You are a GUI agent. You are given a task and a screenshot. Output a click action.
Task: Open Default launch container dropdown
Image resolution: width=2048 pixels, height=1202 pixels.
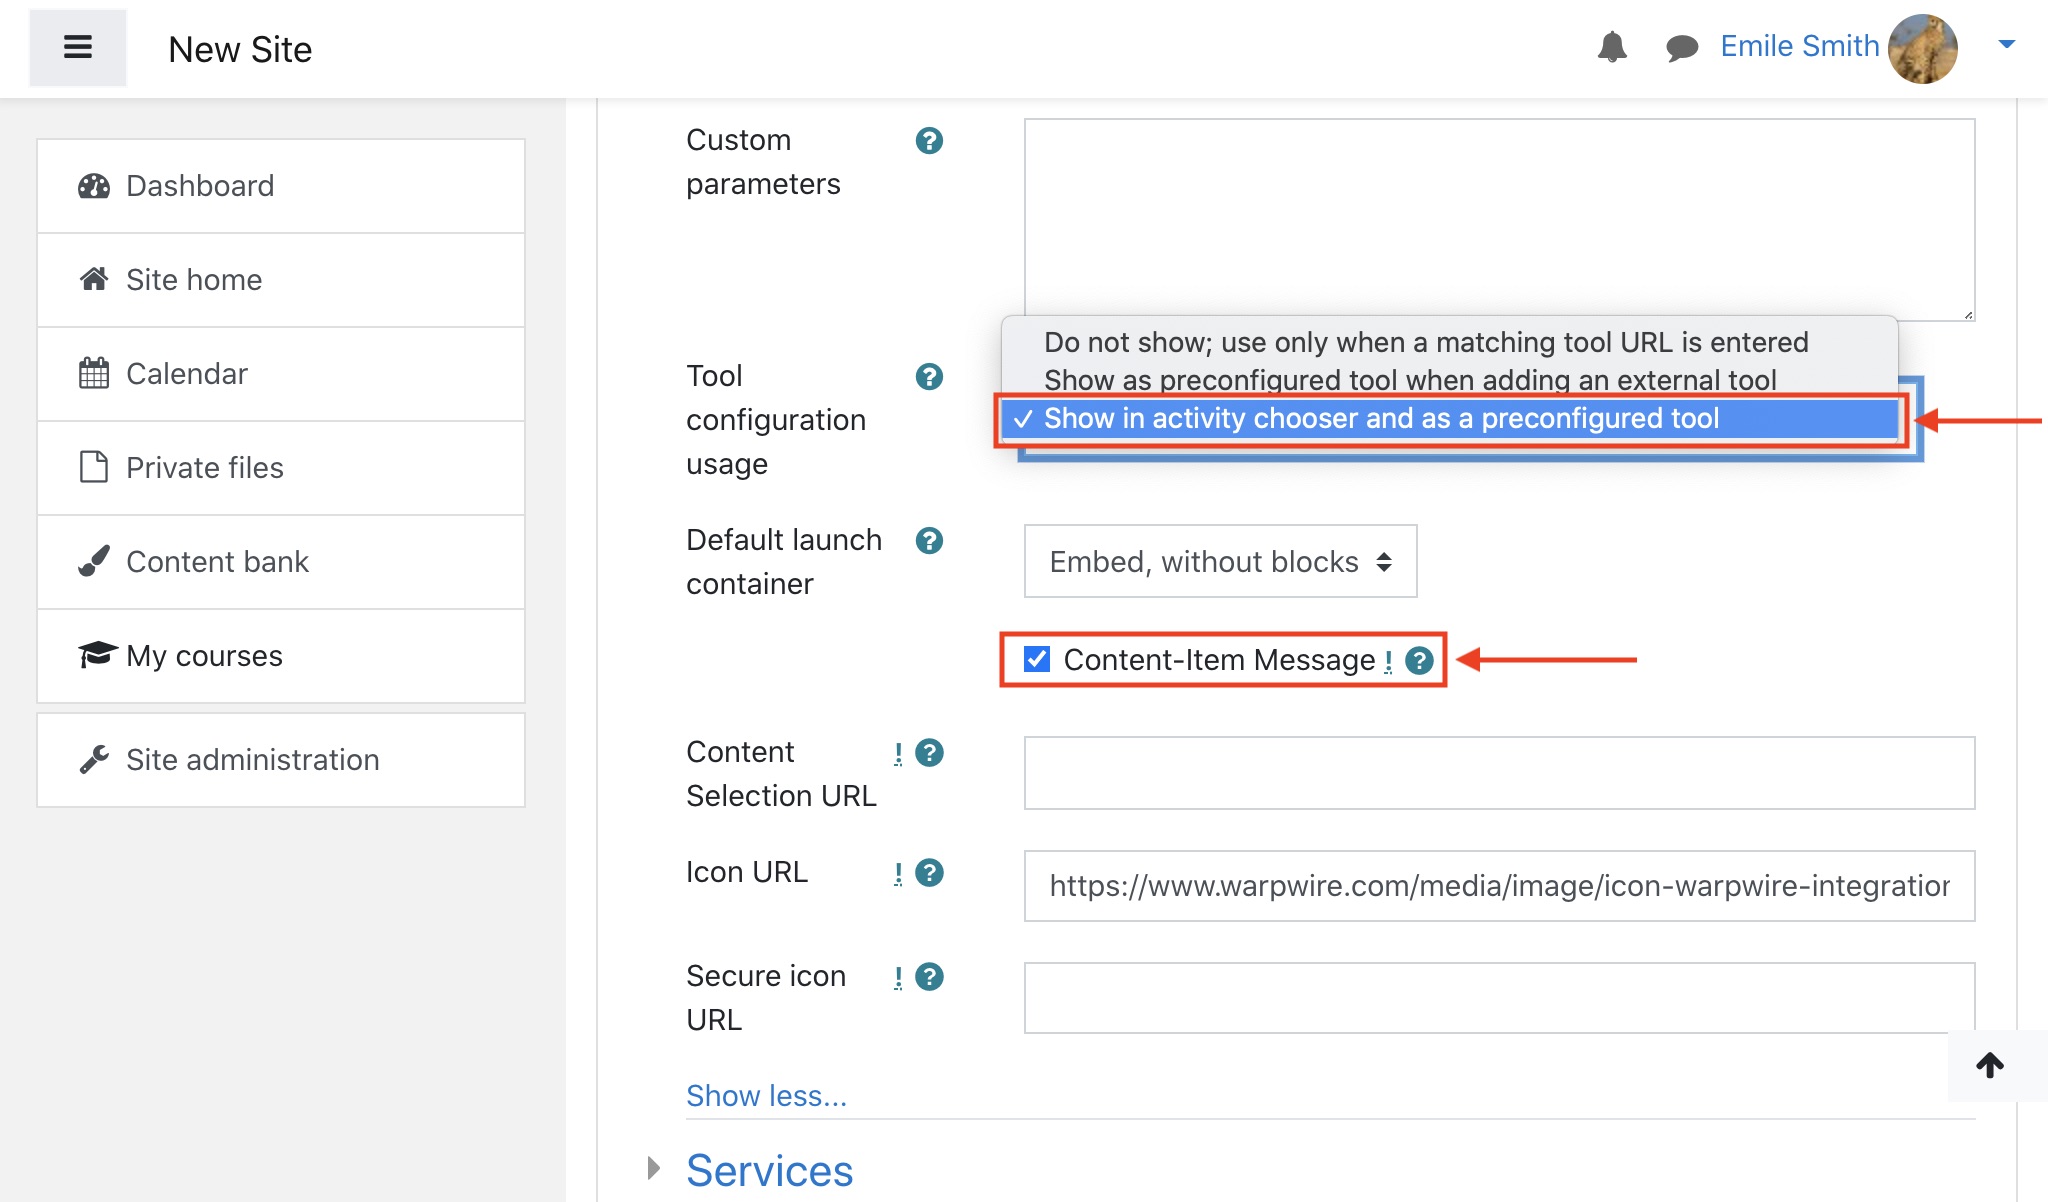[x=1220, y=561]
